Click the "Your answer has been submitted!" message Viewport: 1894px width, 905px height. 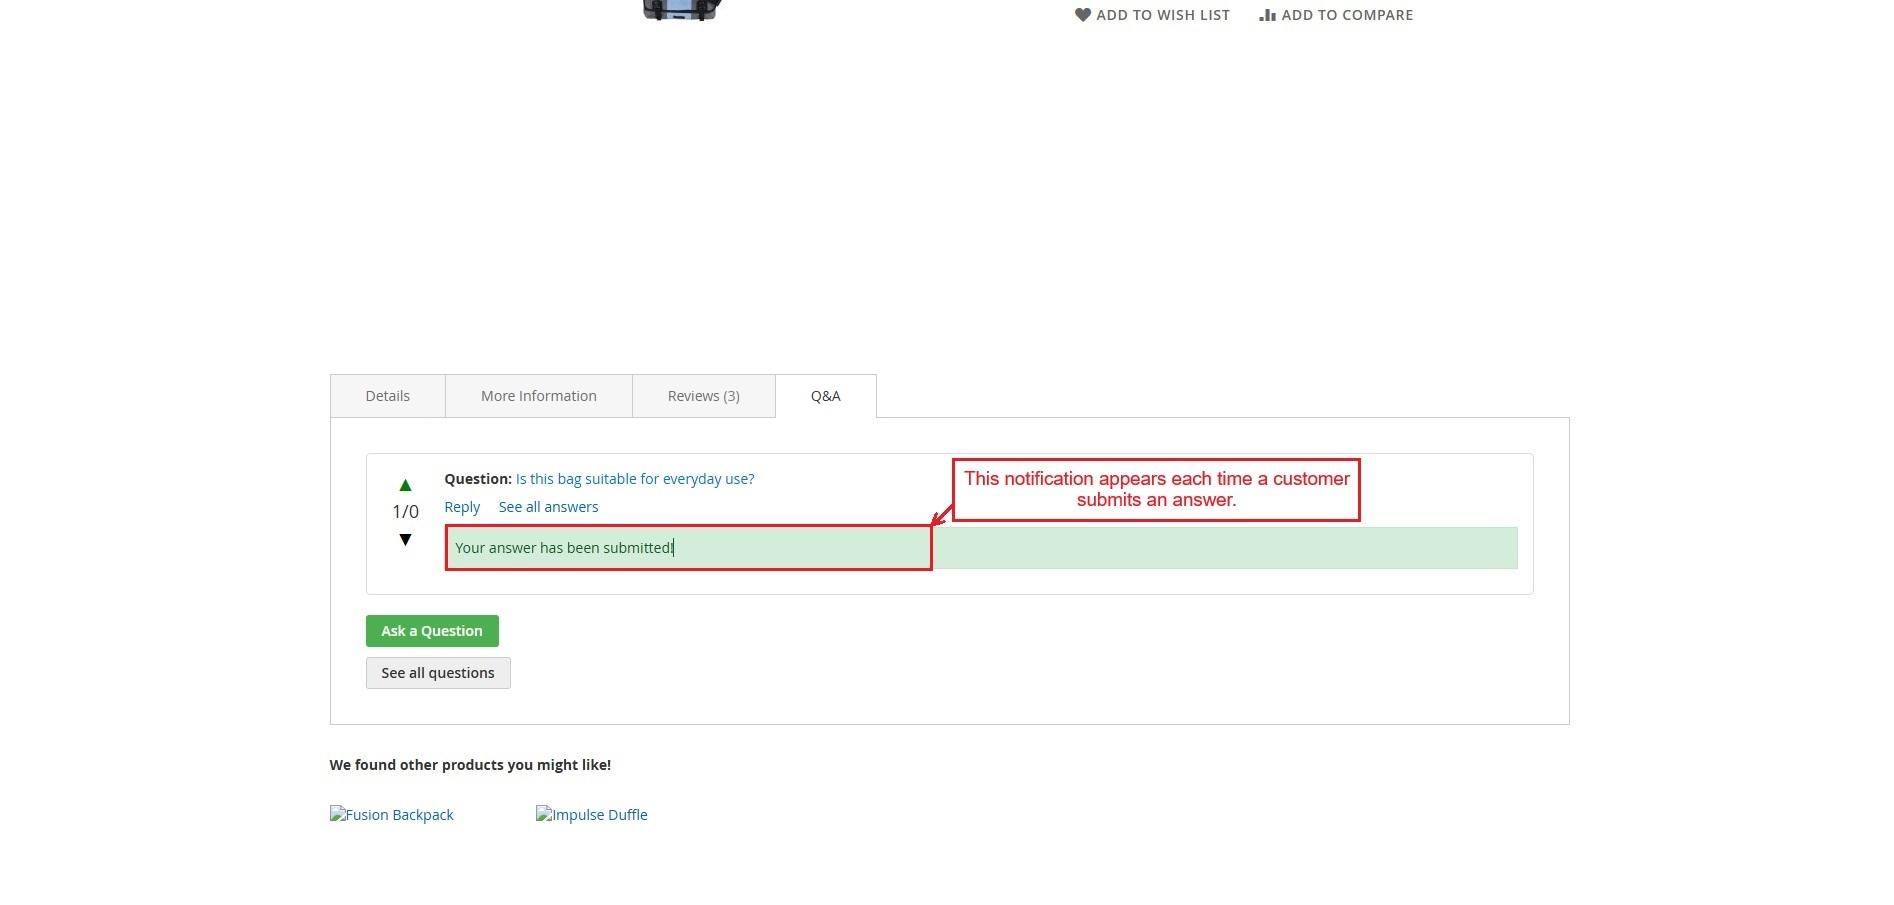564,548
